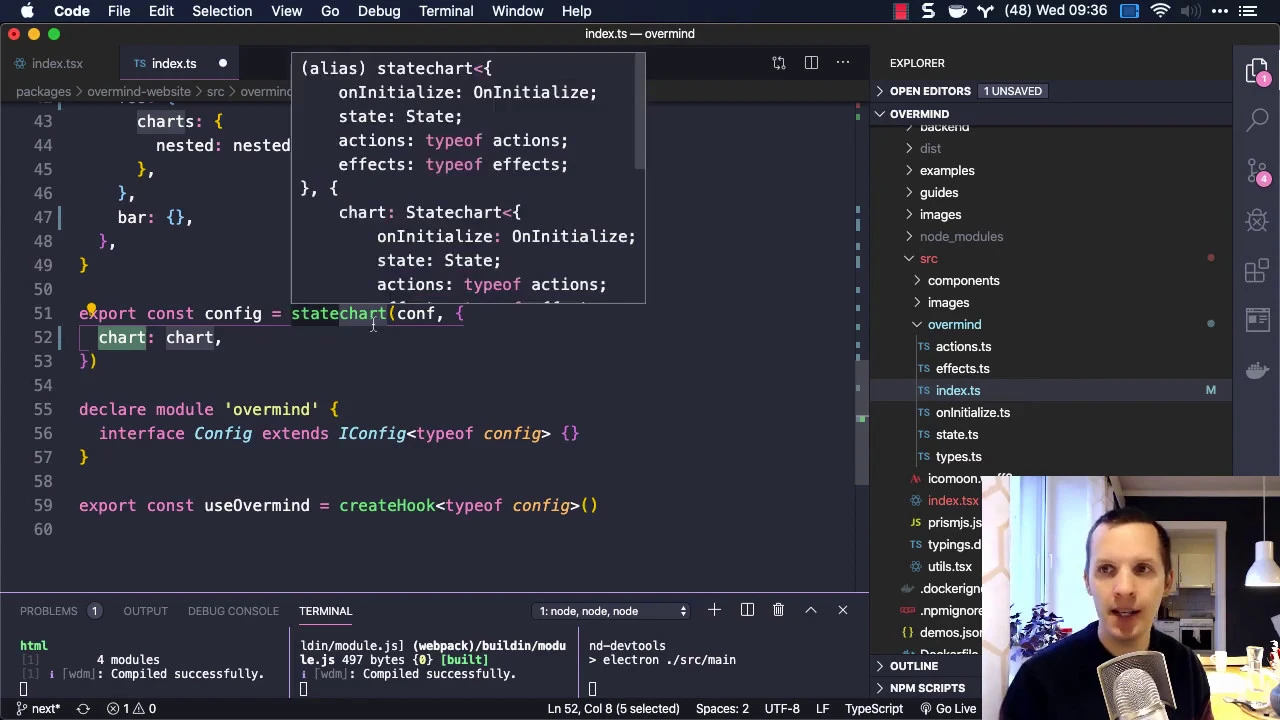The height and width of the screenshot is (720, 1280).
Task: Click Split Editor icon in editor toolbar
Action: (x=811, y=63)
